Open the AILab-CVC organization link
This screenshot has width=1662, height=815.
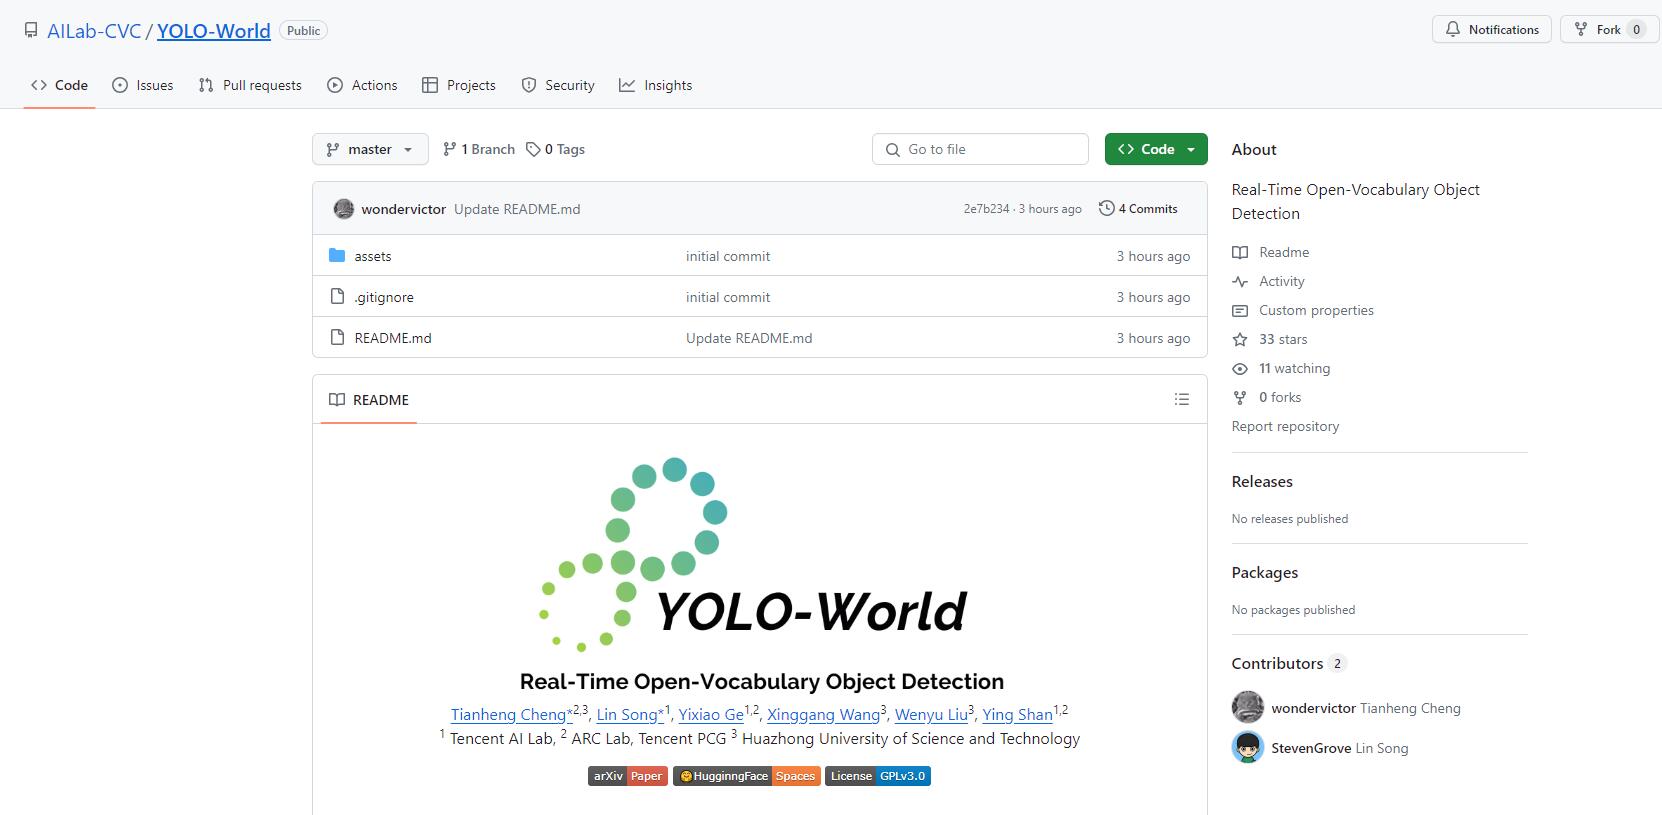(x=94, y=31)
